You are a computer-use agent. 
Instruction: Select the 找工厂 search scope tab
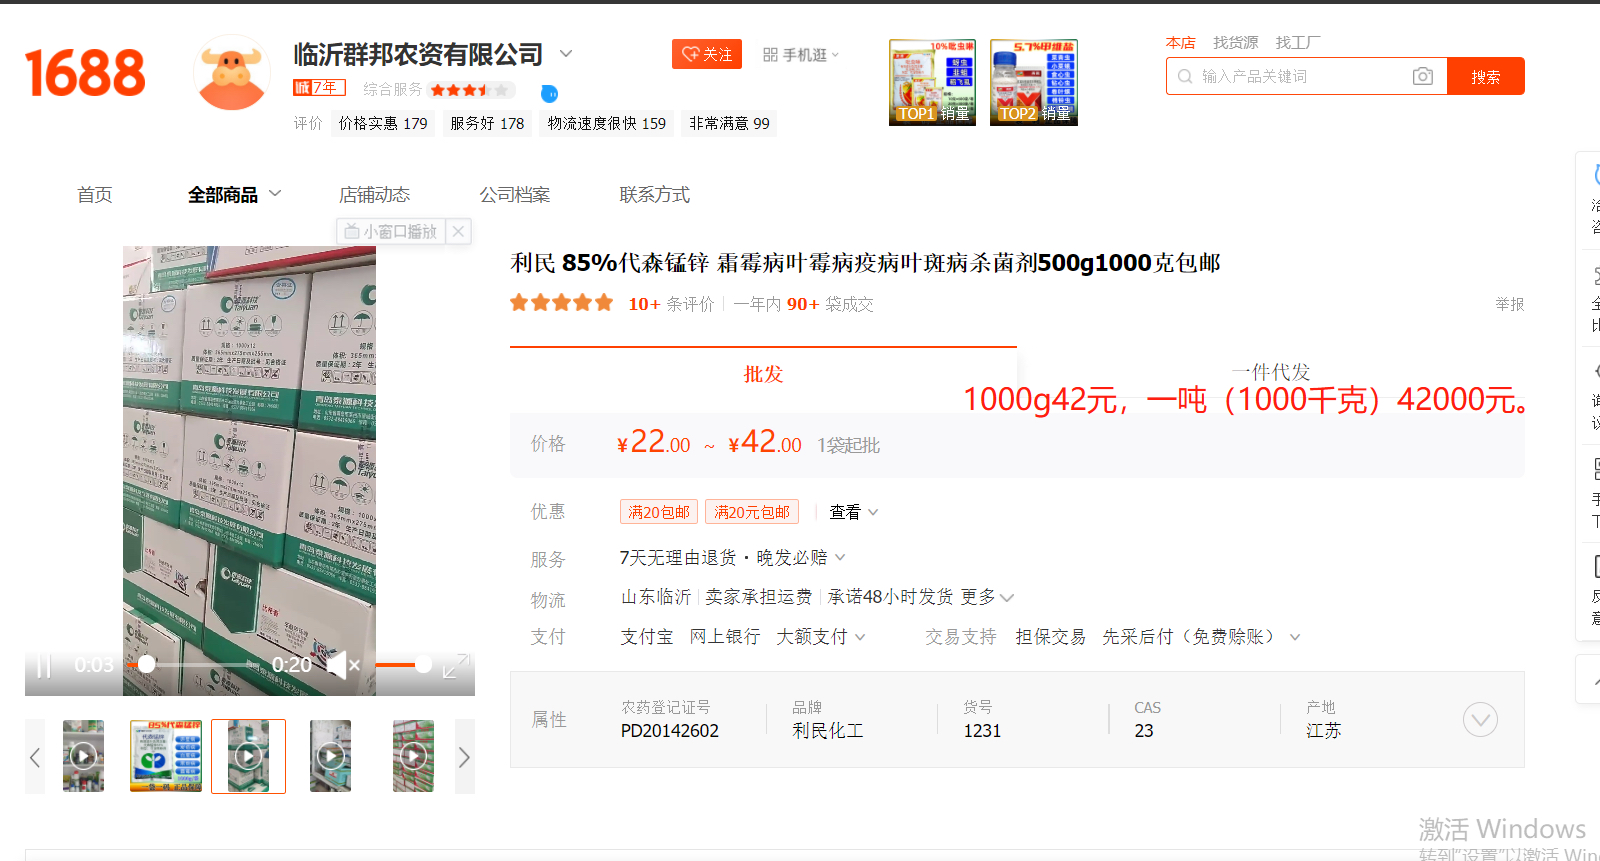pyautogui.click(x=1297, y=42)
